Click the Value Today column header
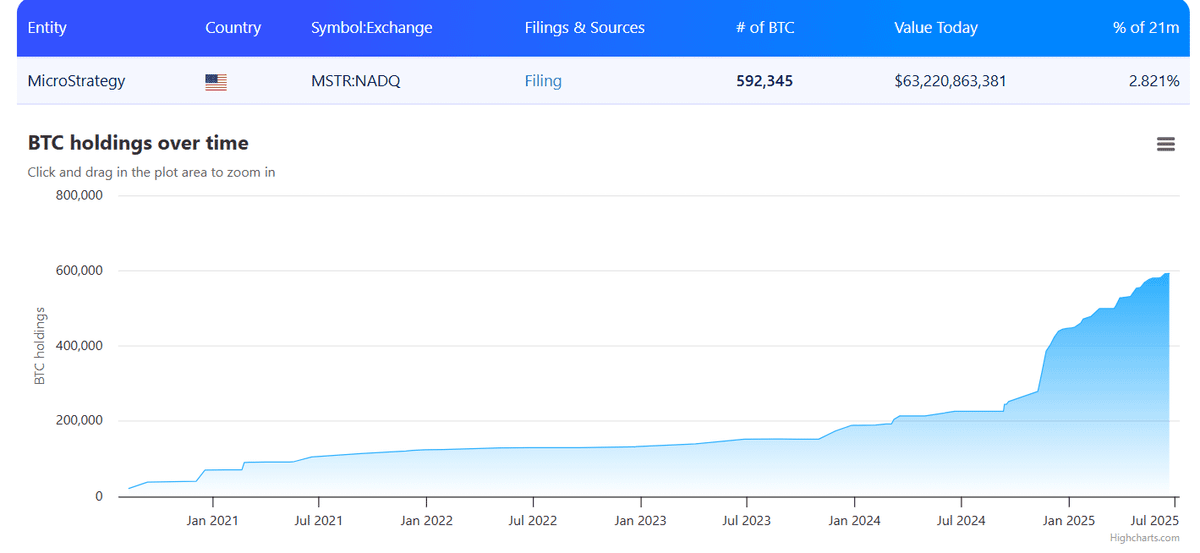 936,28
